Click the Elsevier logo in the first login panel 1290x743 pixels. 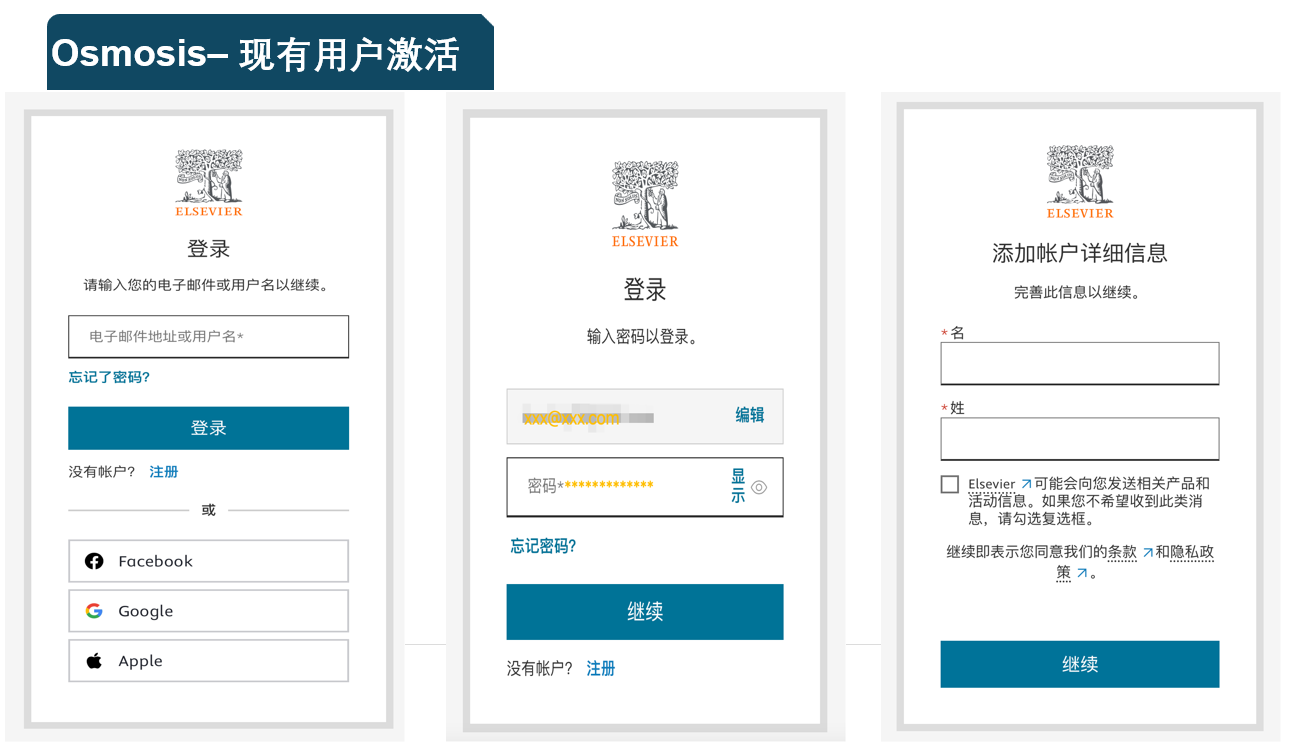209,183
